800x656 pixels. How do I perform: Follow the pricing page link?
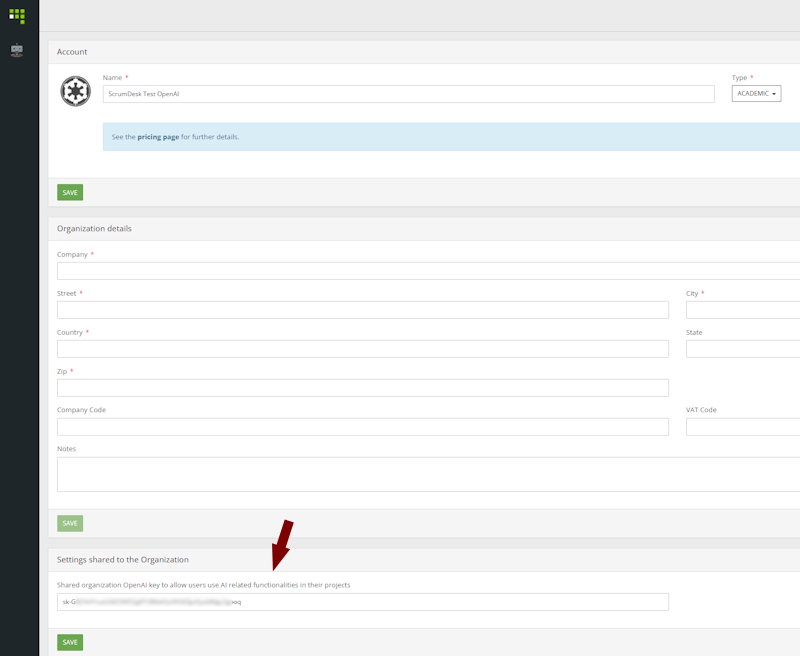158,137
